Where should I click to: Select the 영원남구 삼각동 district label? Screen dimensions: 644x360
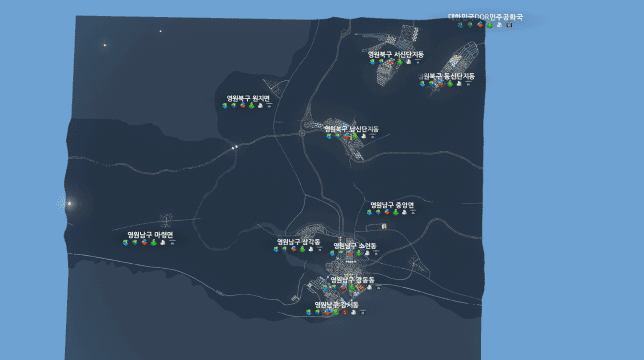click(299, 242)
